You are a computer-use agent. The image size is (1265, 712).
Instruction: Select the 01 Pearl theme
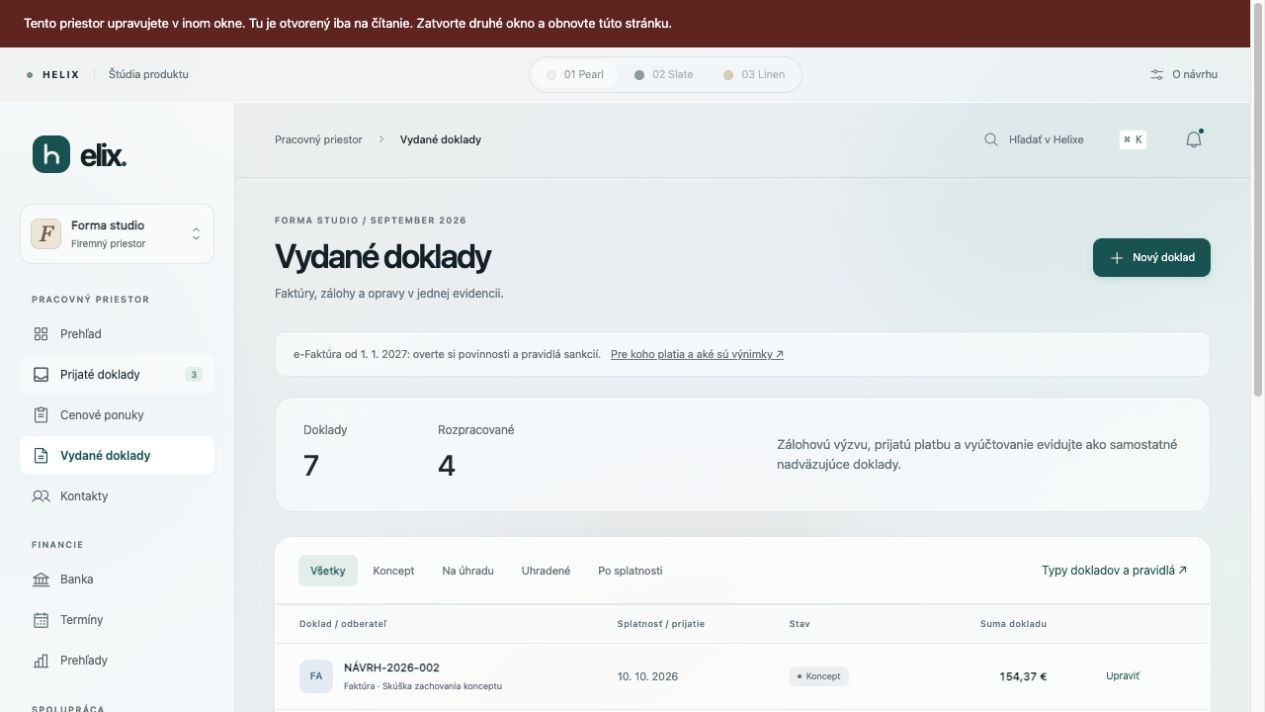point(575,75)
